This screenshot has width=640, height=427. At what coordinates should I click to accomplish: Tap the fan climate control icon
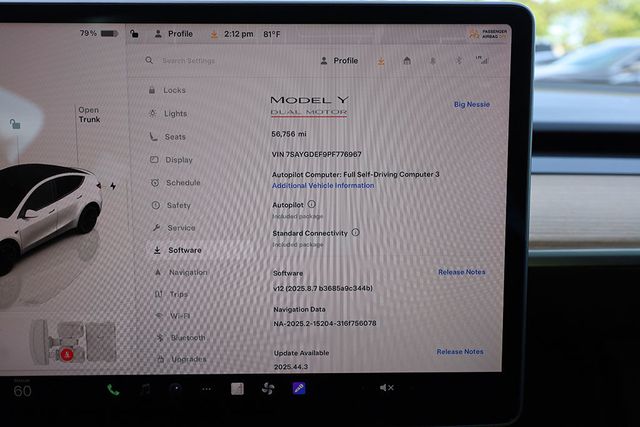pyautogui.click(x=267, y=389)
